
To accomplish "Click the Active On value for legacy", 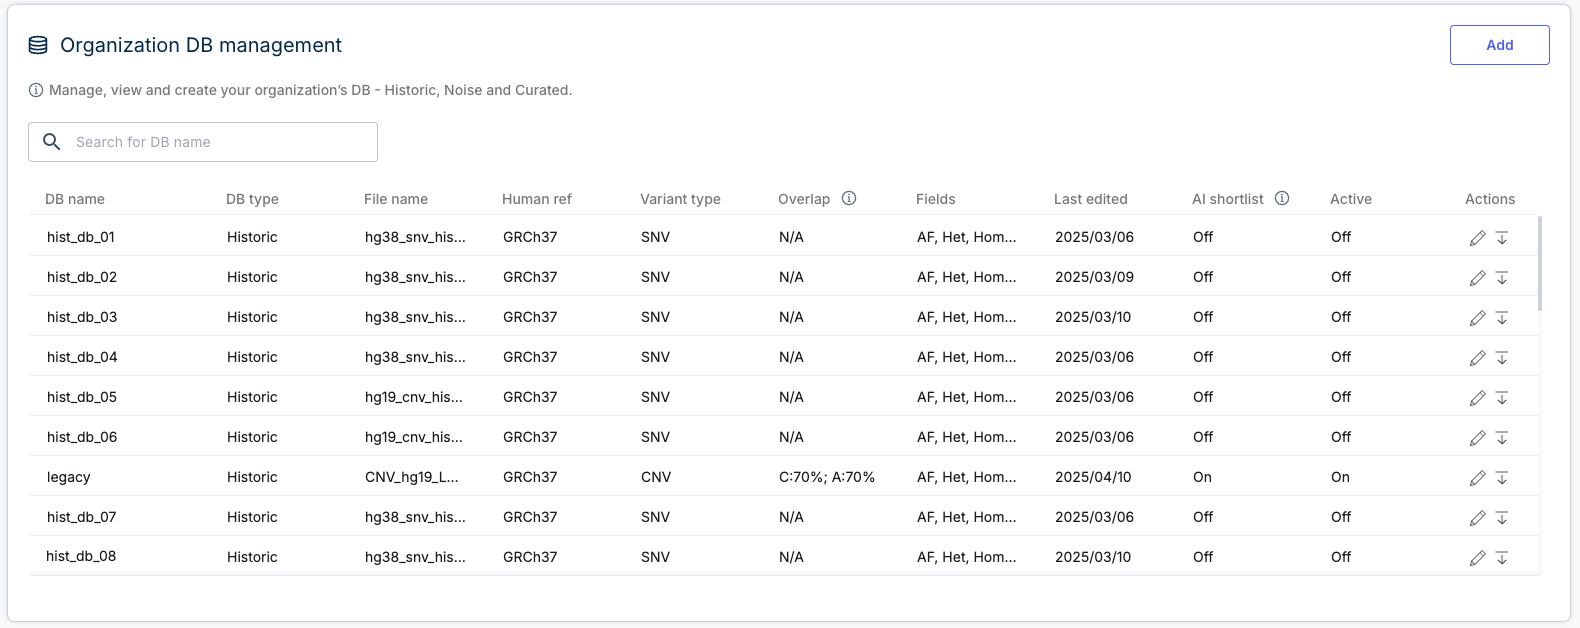I will coord(1340,477).
